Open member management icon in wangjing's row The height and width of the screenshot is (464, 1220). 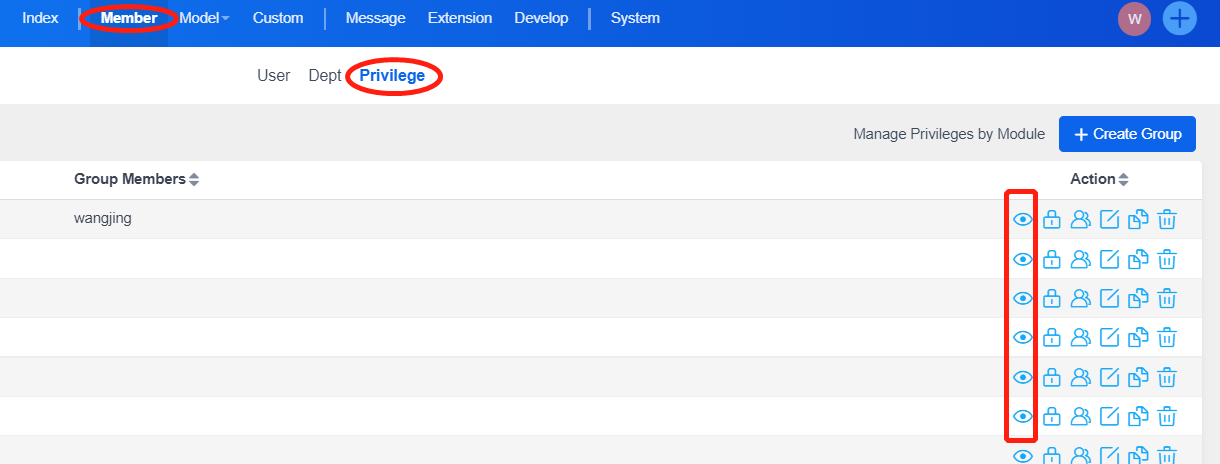coord(1080,220)
